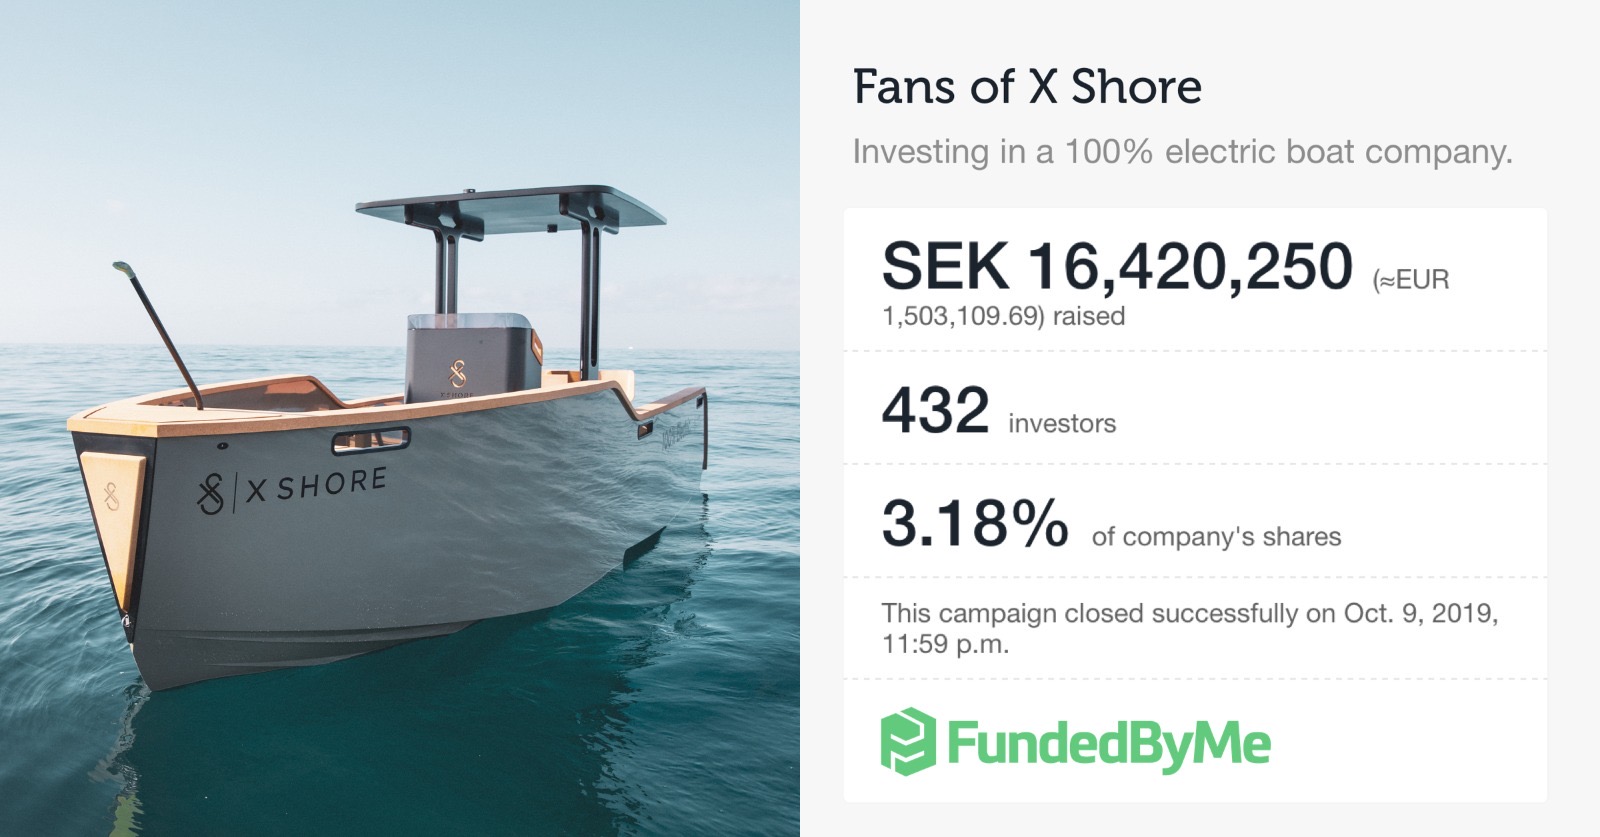Viewport: 1600px width, 837px height.
Task: Click the electric boat photo thumbnail
Action: 400,418
